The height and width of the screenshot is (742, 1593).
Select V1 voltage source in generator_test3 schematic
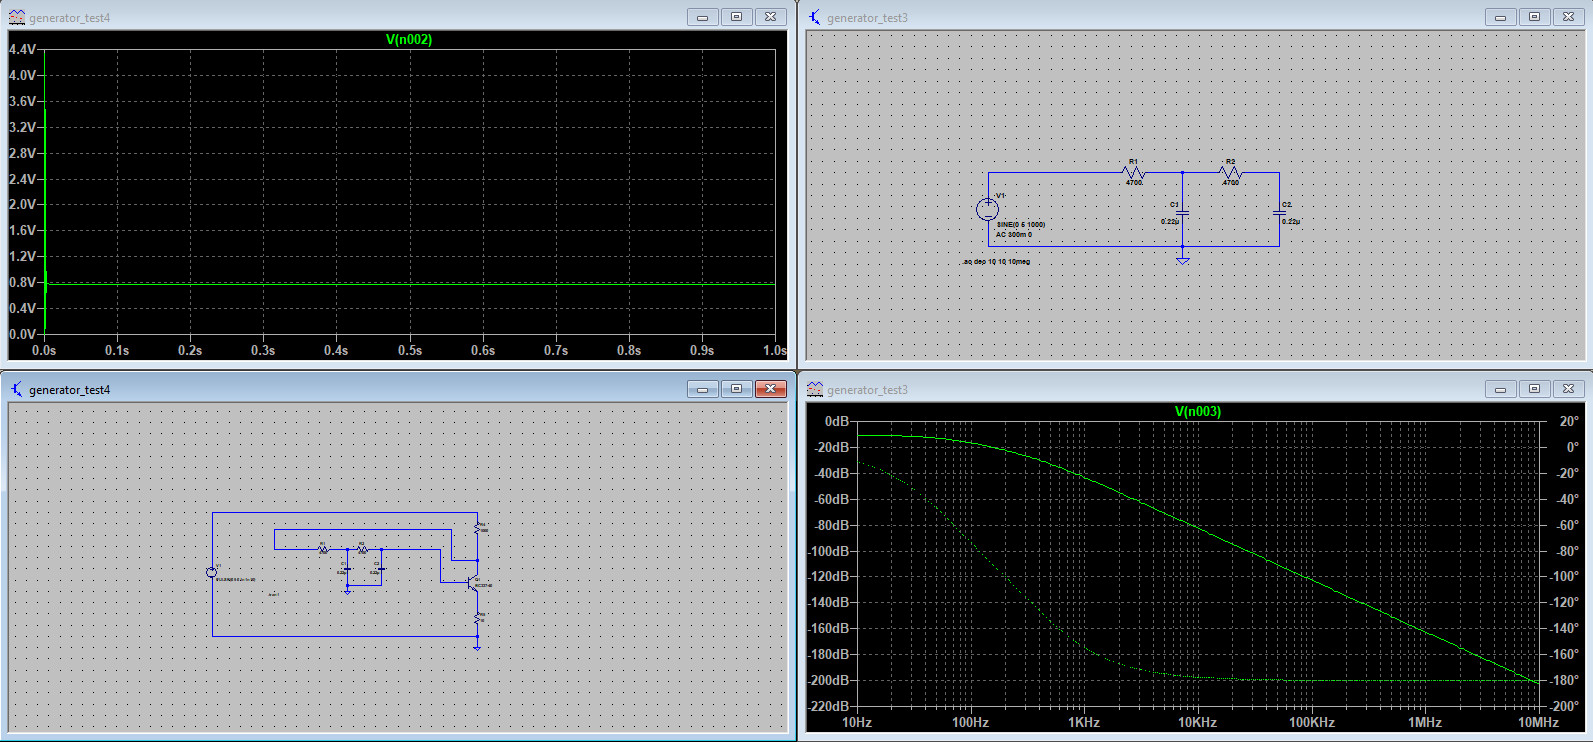tap(987, 209)
